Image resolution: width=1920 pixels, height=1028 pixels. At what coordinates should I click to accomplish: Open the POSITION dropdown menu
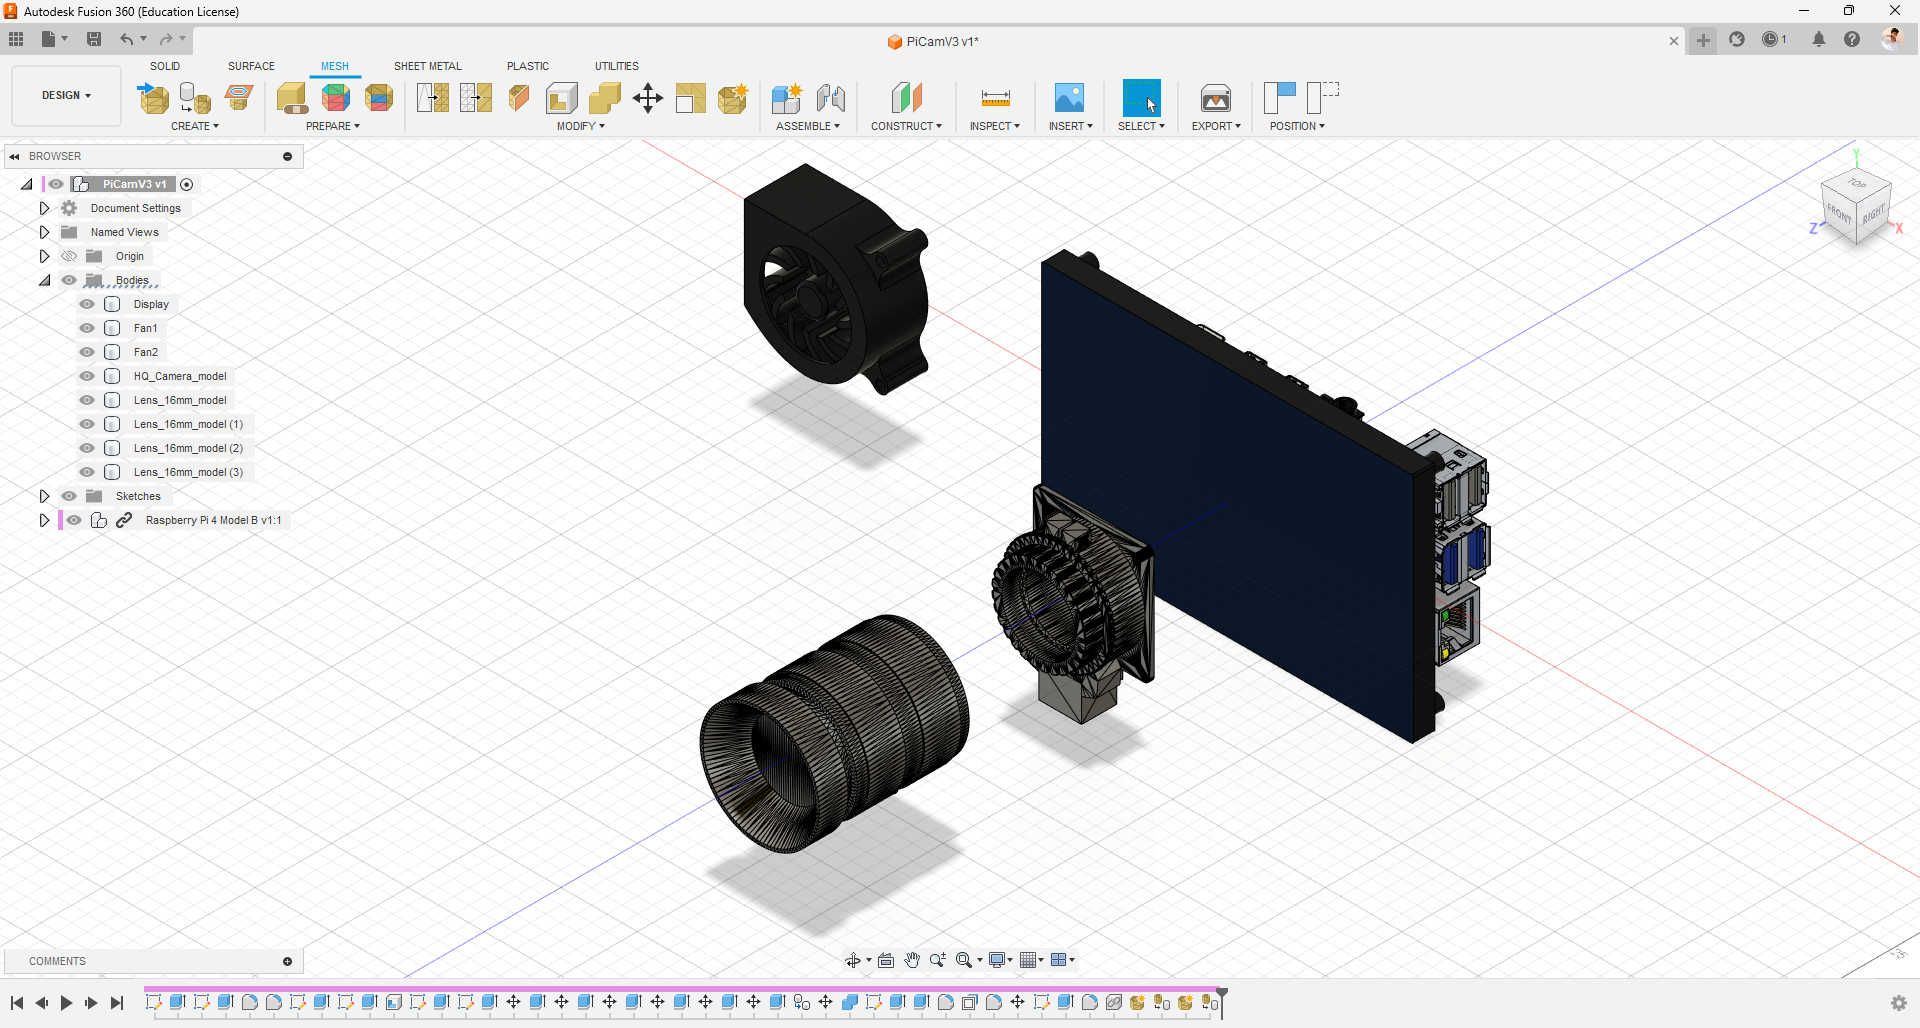coord(1297,126)
